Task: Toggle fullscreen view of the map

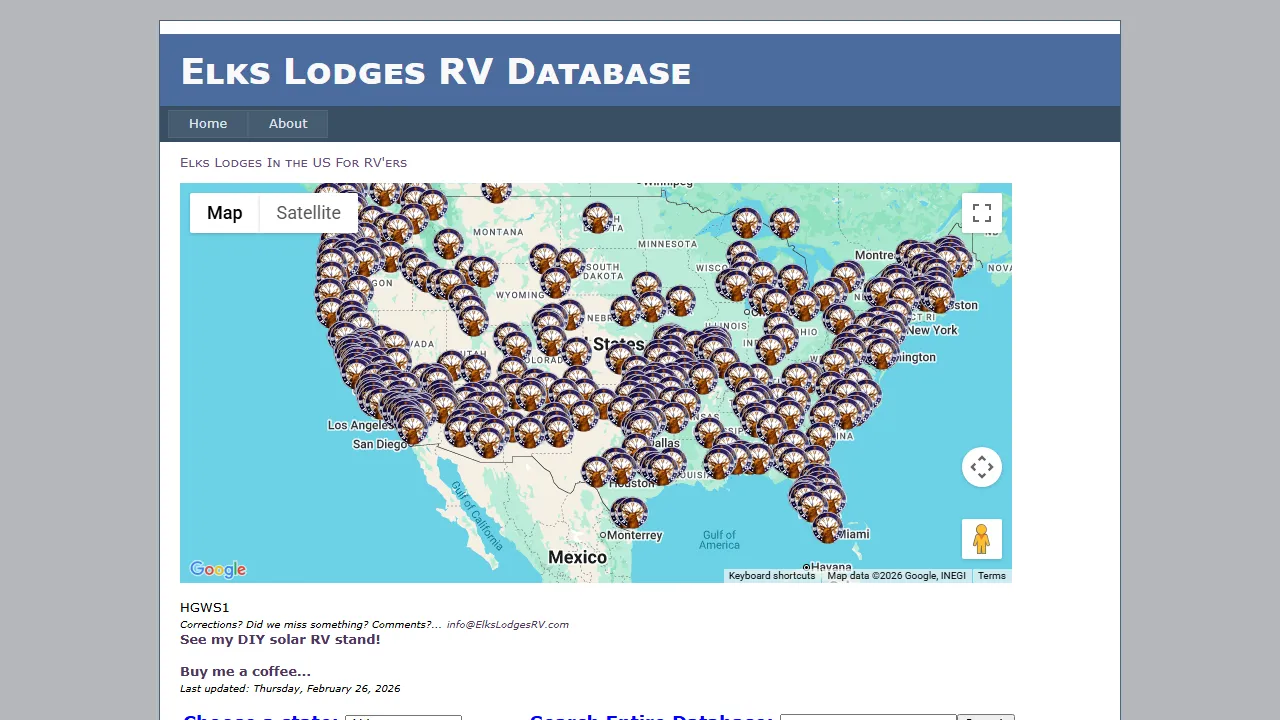Action: tap(981, 212)
